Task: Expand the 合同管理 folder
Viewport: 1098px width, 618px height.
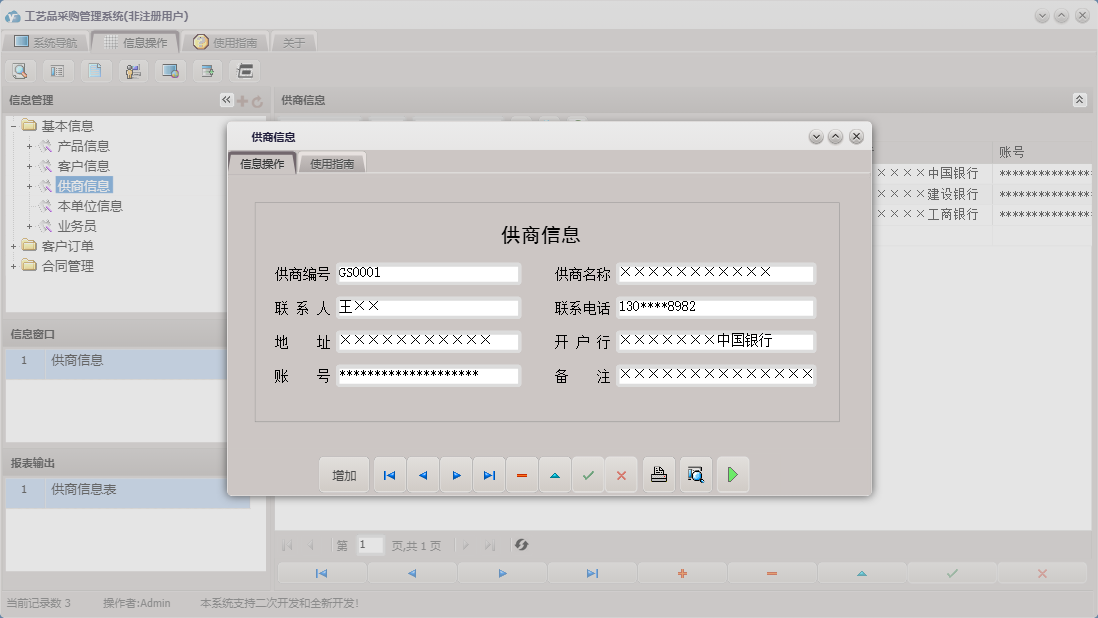Action: click(x=13, y=266)
